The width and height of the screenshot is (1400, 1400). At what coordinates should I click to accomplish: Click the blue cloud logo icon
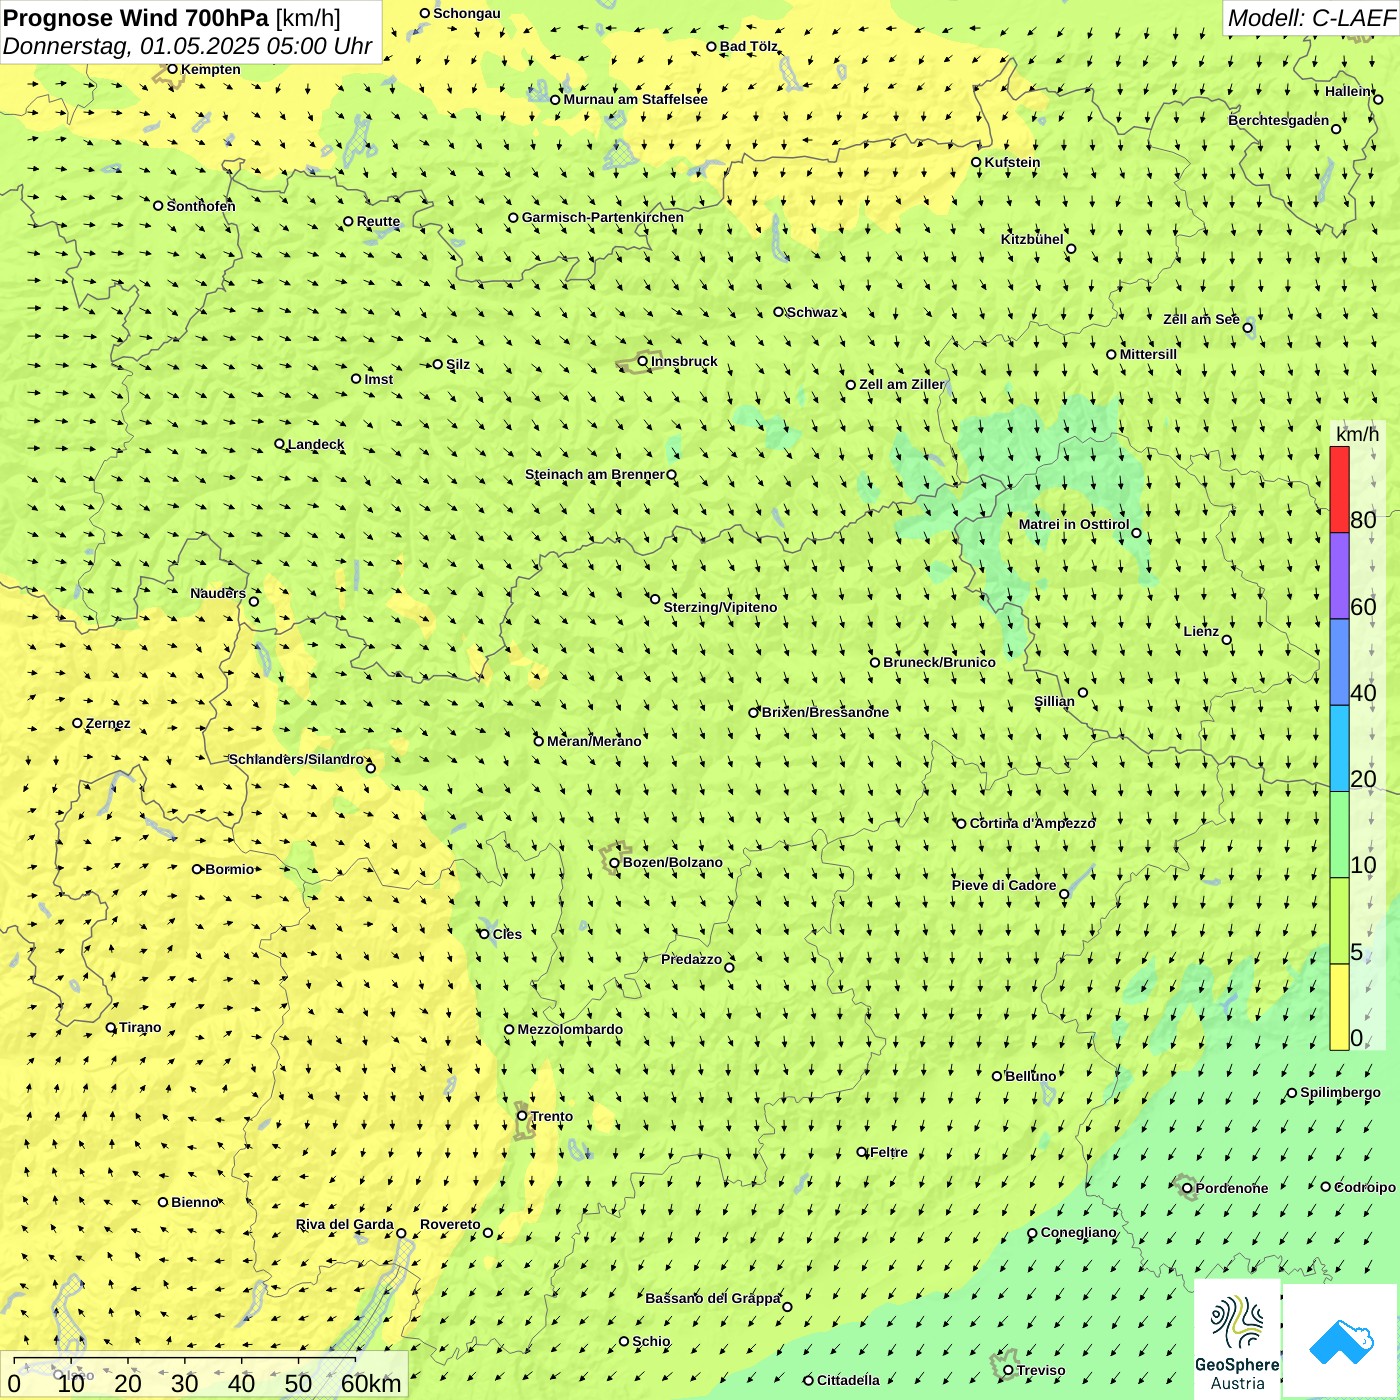(1341, 1342)
